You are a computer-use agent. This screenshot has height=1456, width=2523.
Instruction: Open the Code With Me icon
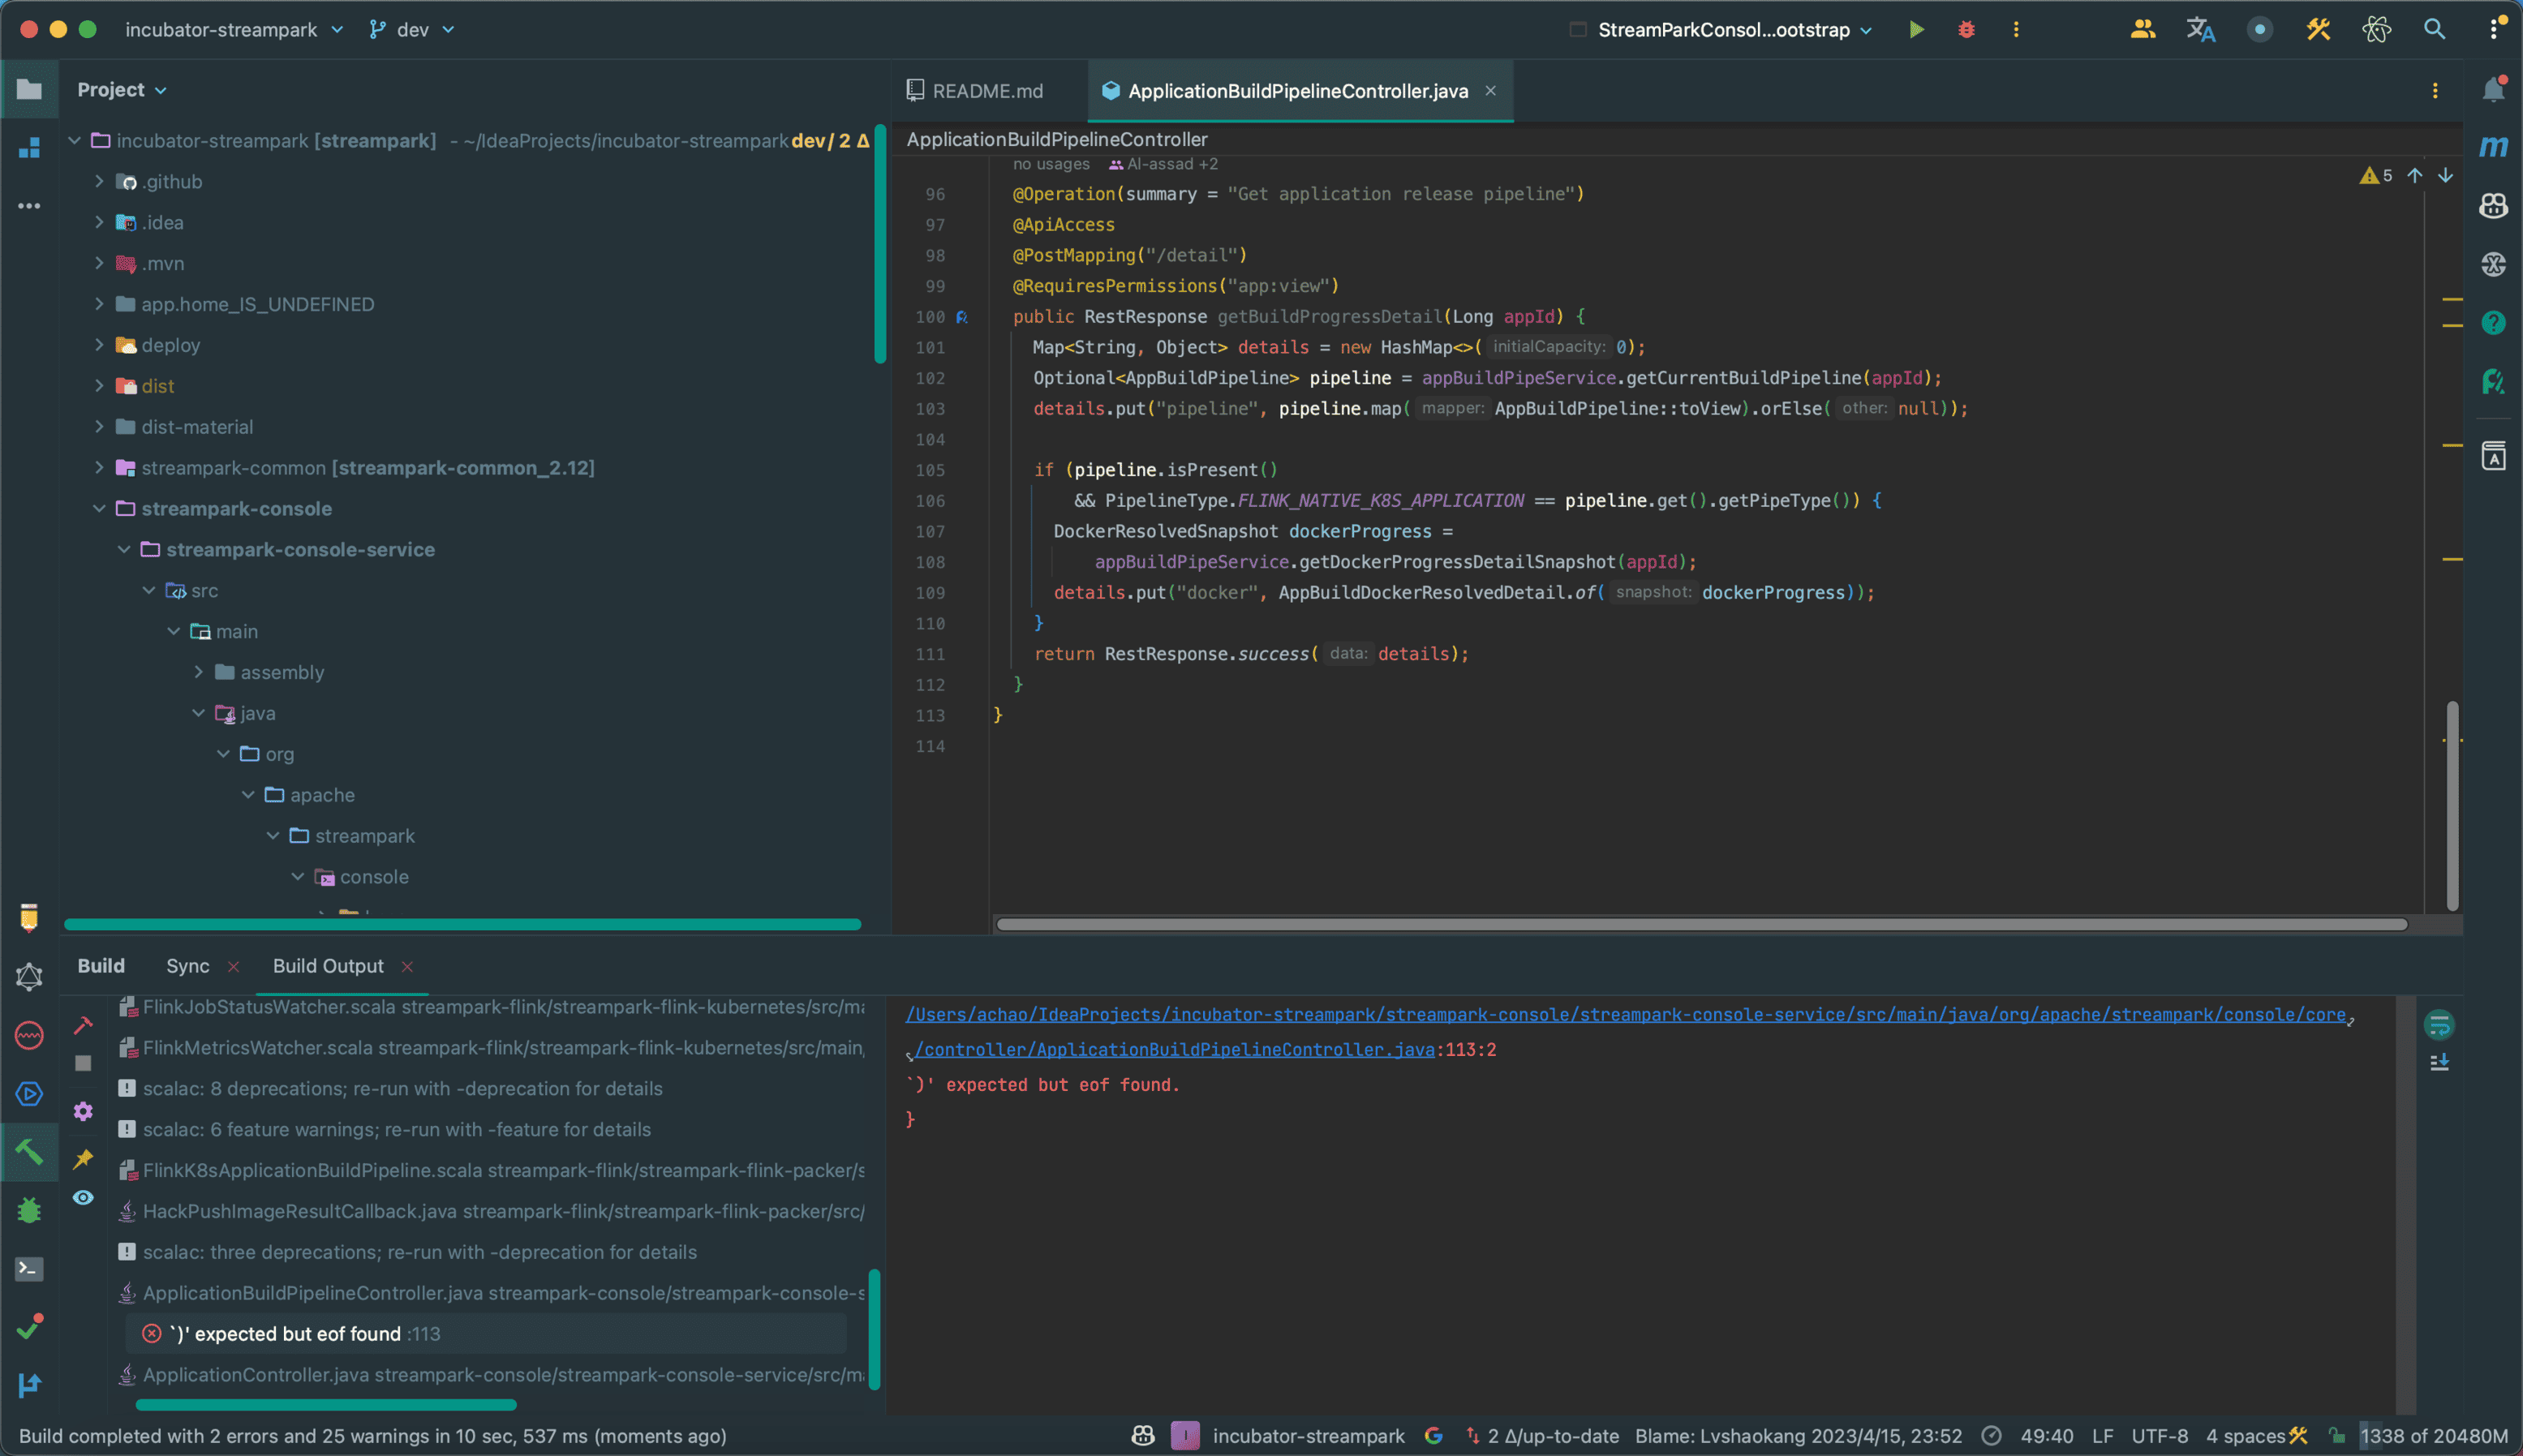2142,30
